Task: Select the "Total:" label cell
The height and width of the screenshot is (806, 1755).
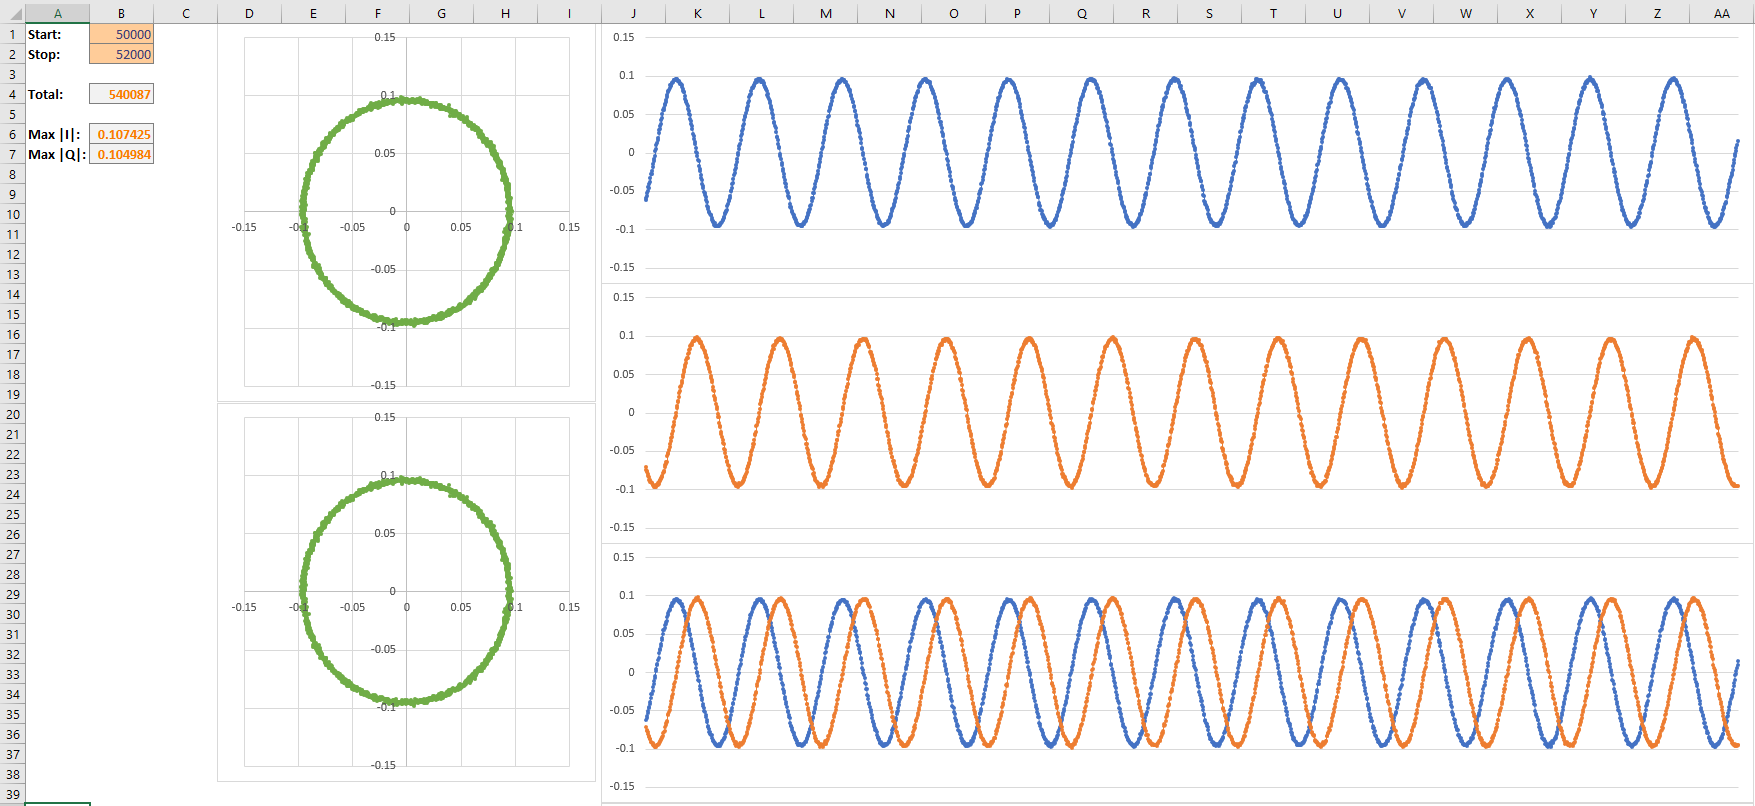Action: 57,94
